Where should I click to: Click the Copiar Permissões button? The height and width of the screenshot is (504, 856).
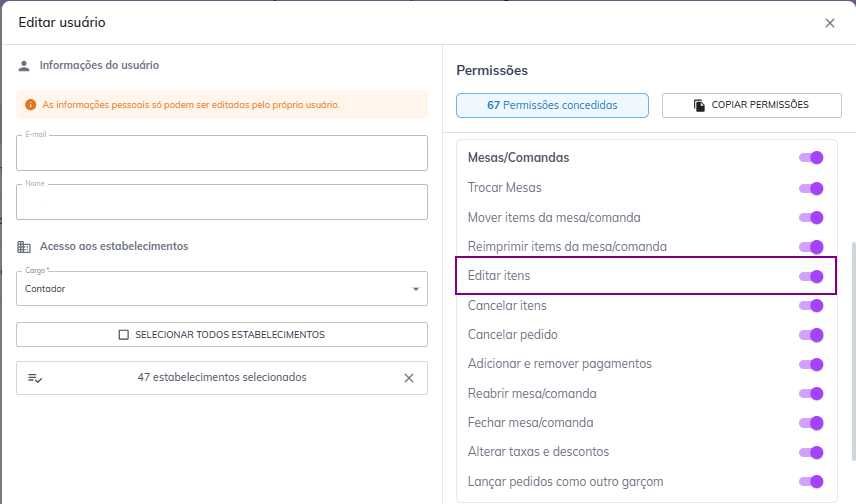(750, 105)
